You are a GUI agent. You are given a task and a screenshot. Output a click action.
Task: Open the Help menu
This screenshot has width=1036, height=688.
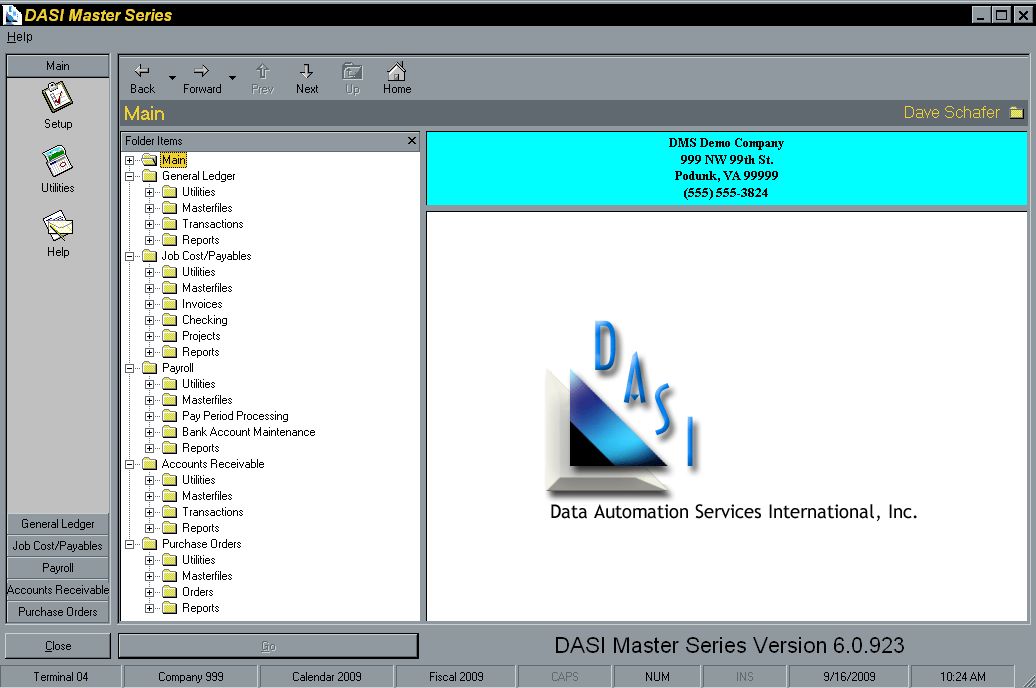[19, 37]
